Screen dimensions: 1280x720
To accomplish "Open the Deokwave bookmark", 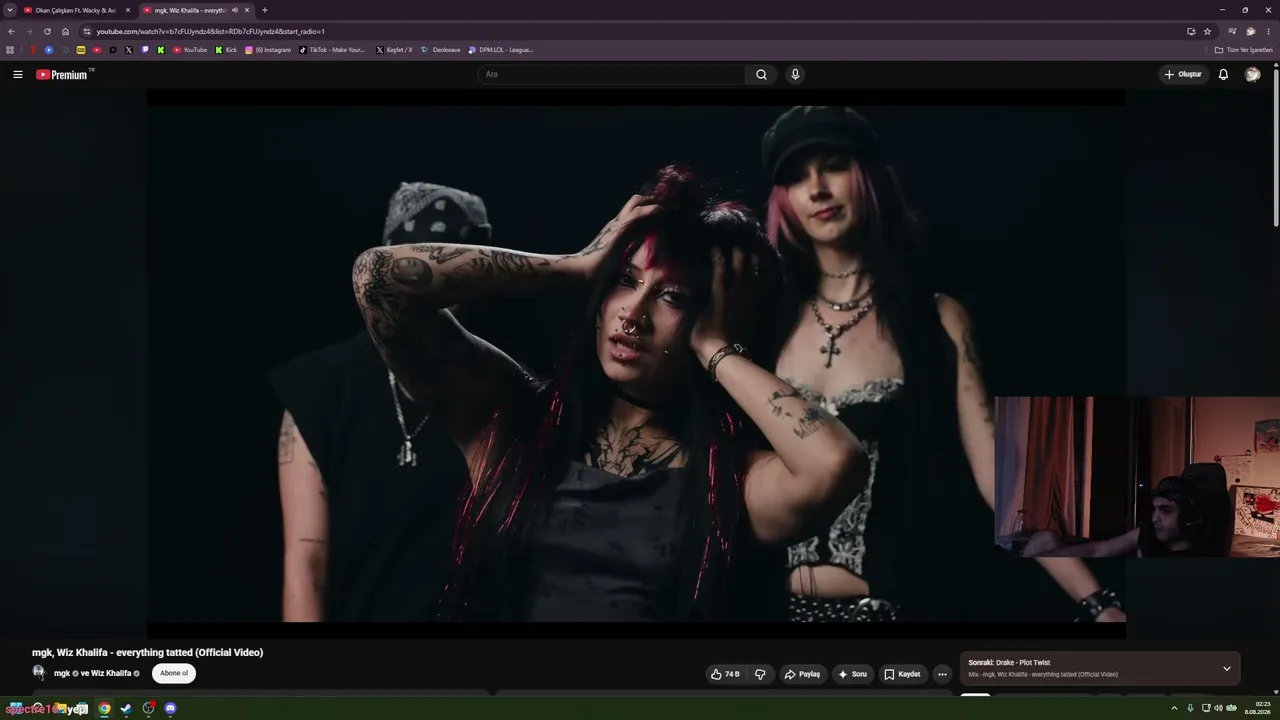I will click(x=441, y=49).
